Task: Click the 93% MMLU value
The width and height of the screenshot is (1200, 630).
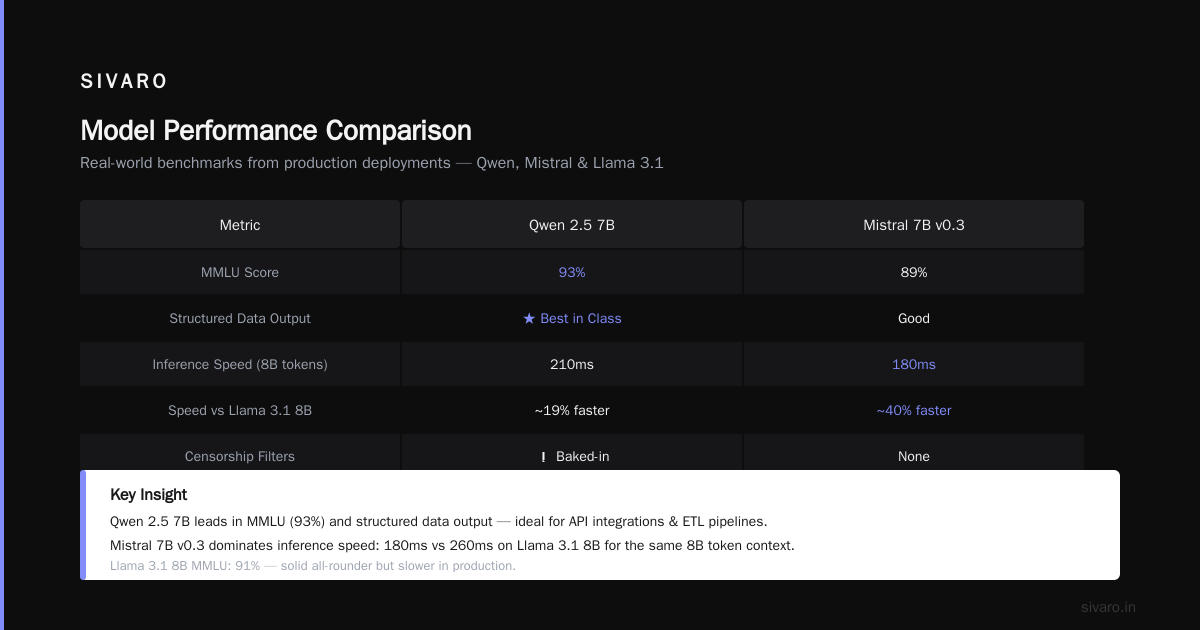Action: 572,272
